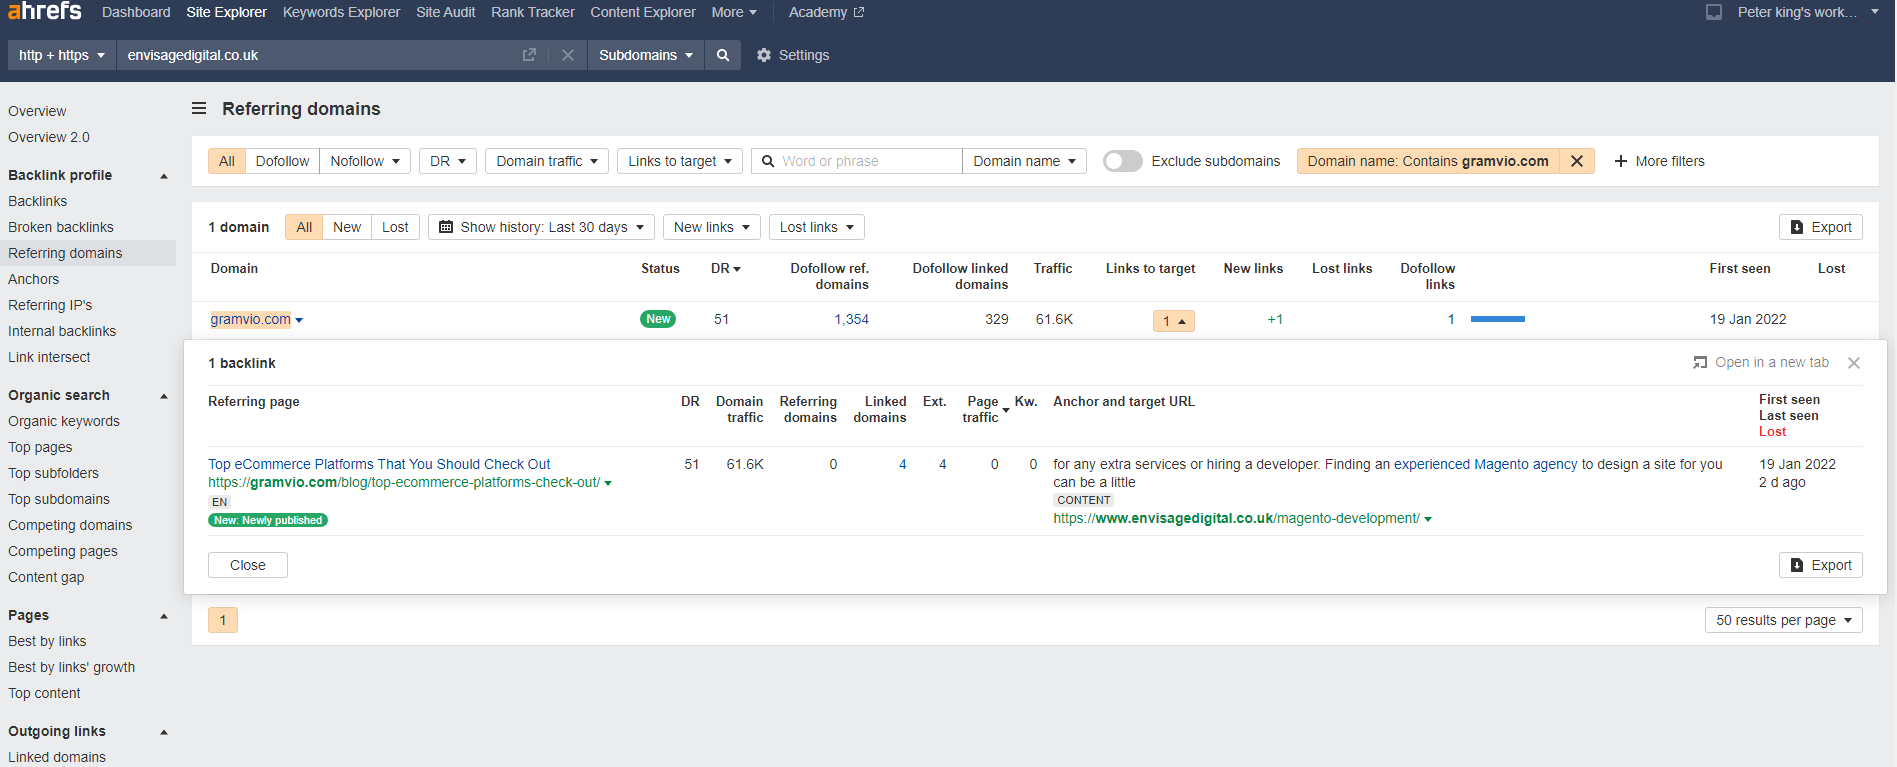Open gramvio.com blog URL dropdown arrow
The width and height of the screenshot is (1897, 767).
point(608,483)
